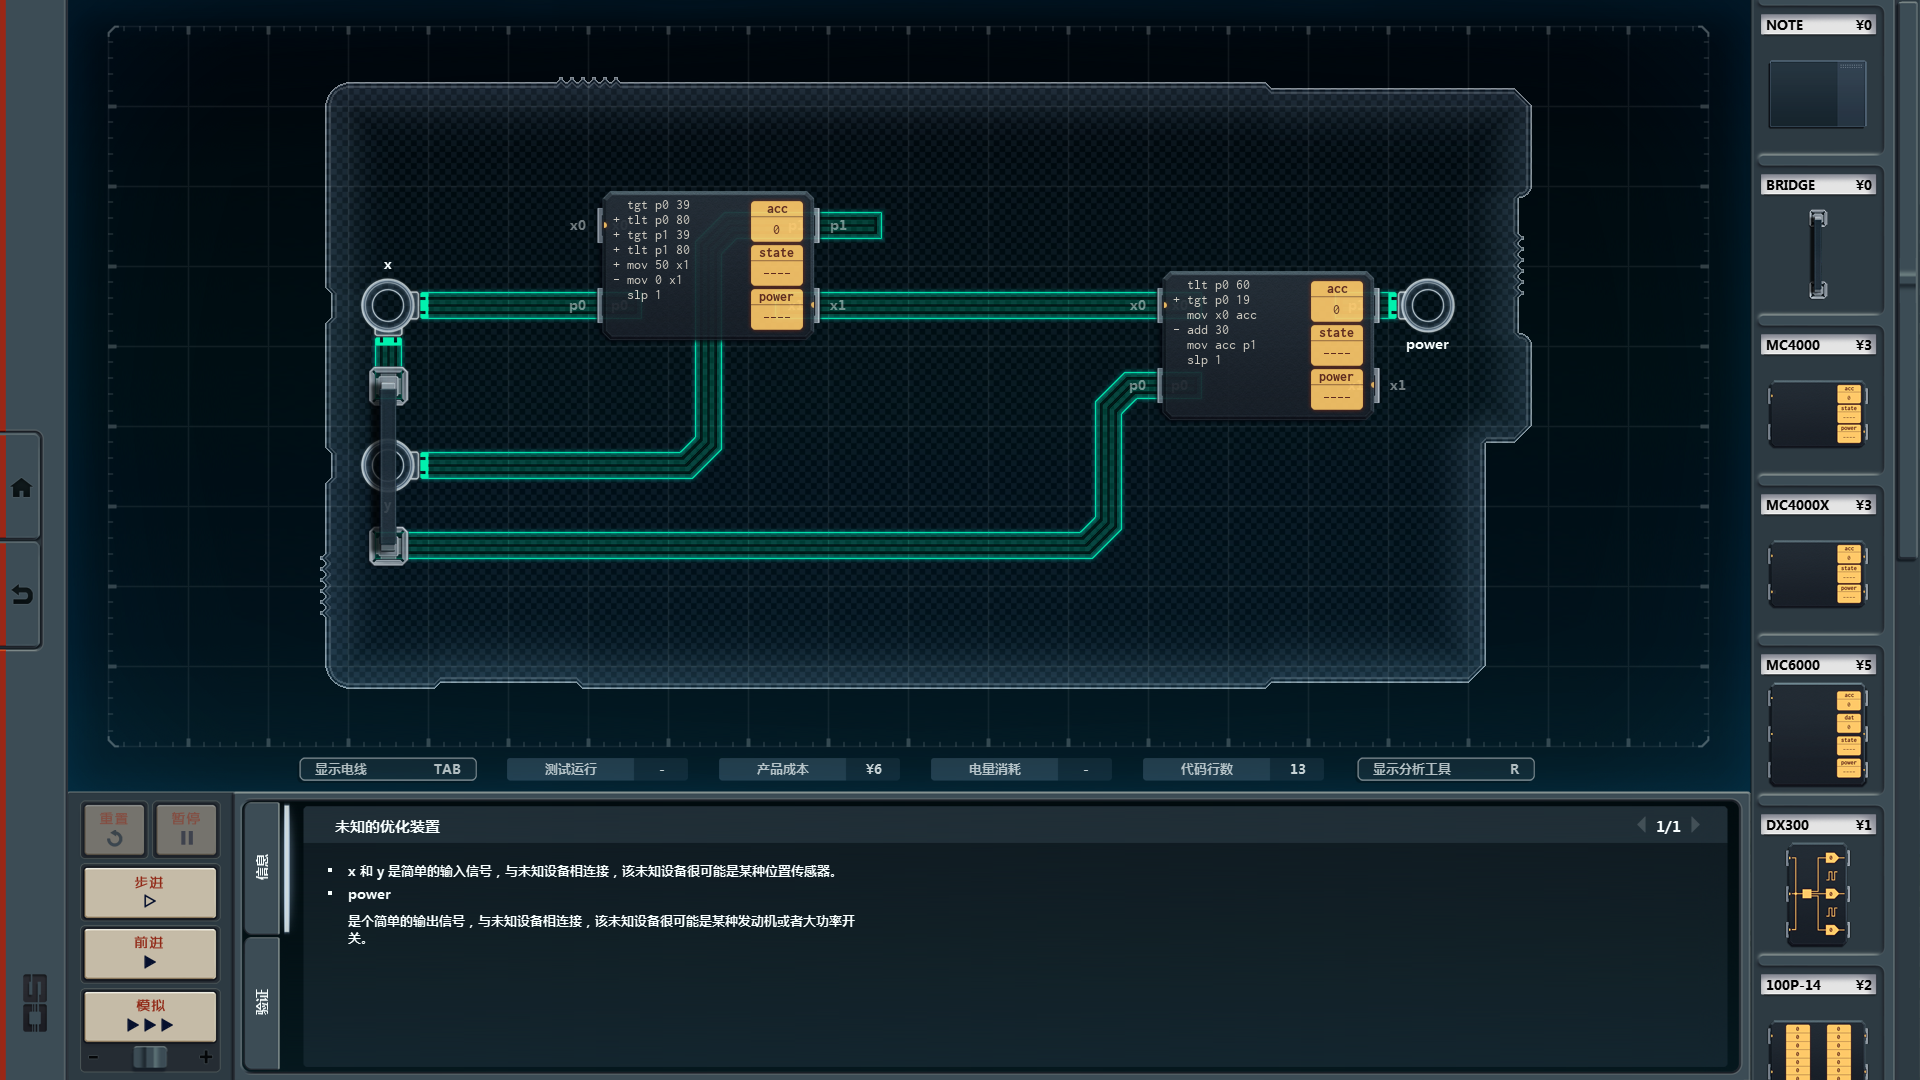Toggle analysis tool display (显示分析工具 R)

(1445, 769)
